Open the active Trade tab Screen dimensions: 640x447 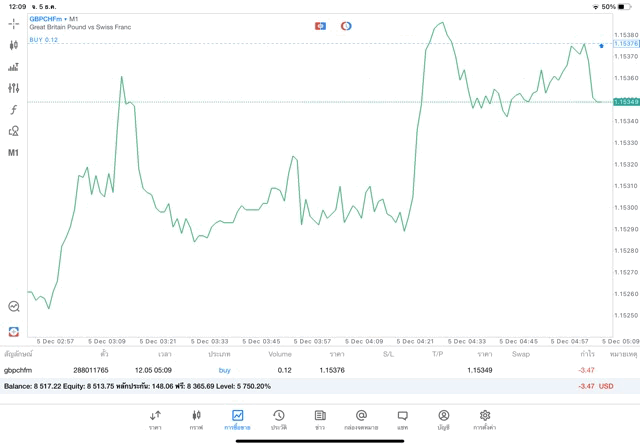[x=237, y=420]
